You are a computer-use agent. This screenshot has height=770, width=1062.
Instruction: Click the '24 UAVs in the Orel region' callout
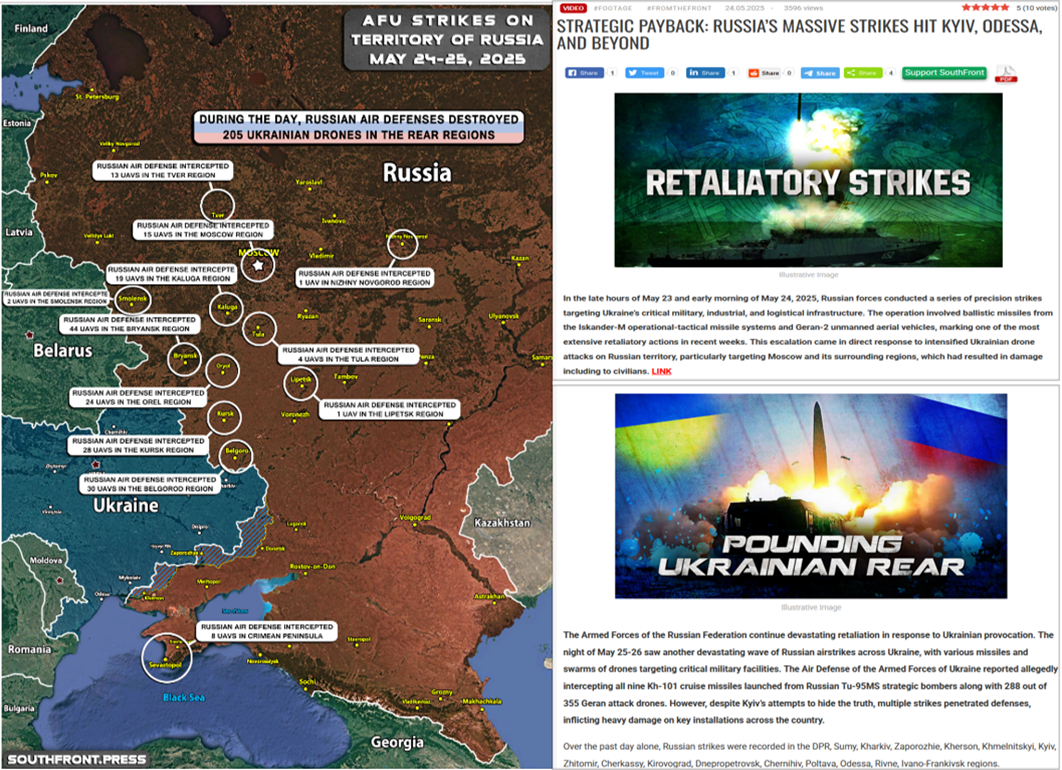click(x=138, y=397)
